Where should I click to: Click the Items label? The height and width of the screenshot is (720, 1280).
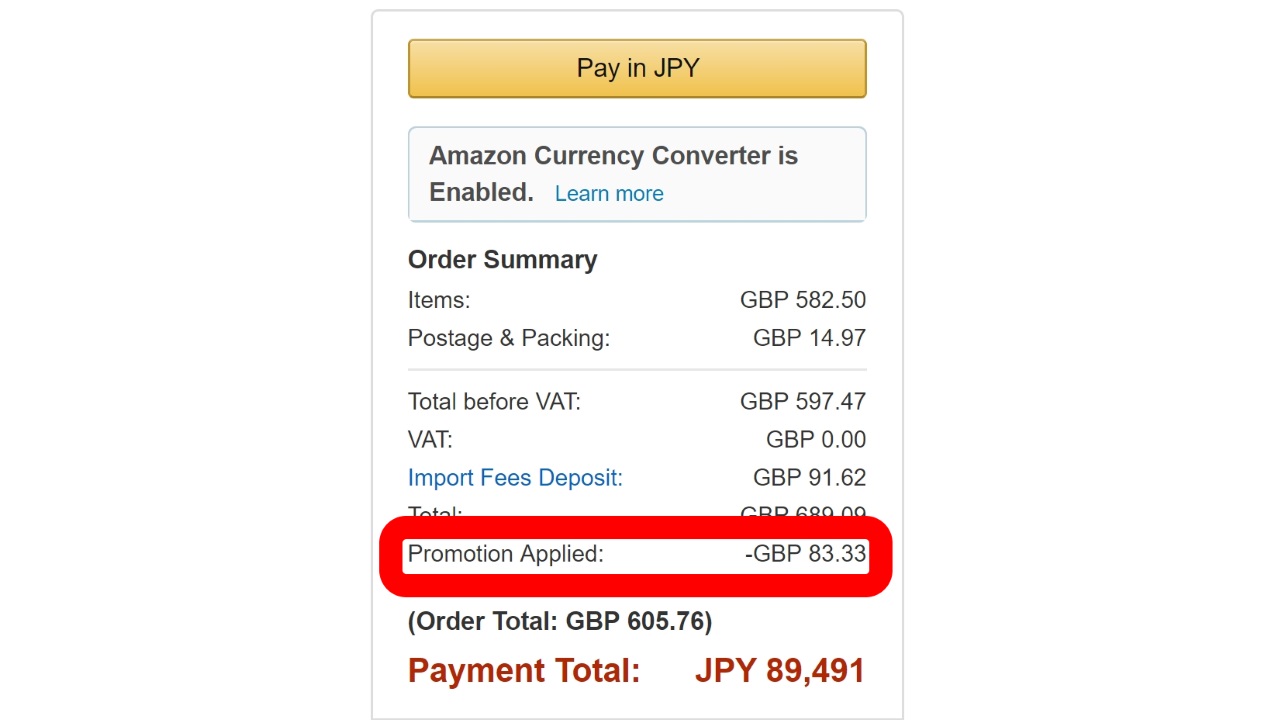[439, 300]
